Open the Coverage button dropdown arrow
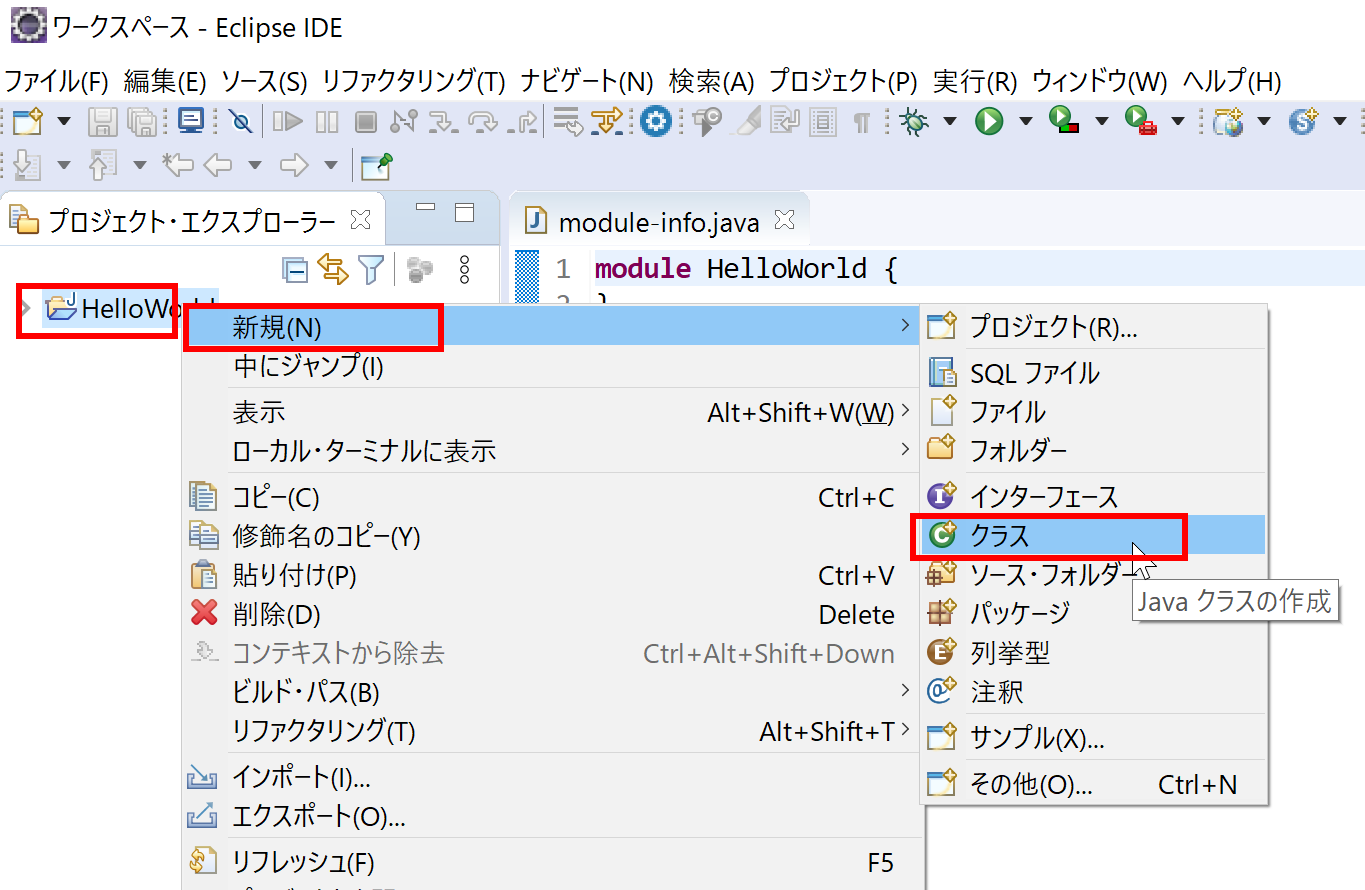The image size is (1365, 890). click(x=1102, y=122)
